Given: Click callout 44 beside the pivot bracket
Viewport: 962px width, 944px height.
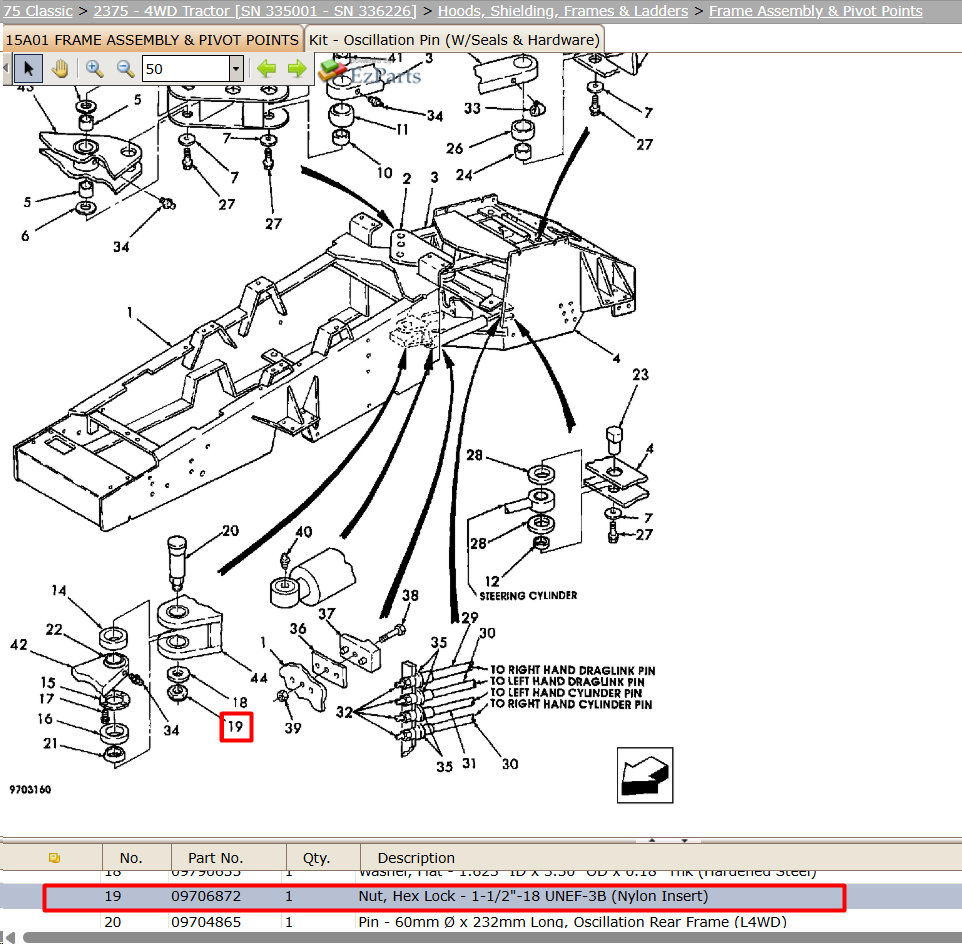Looking at the screenshot, I should point(259,678).
